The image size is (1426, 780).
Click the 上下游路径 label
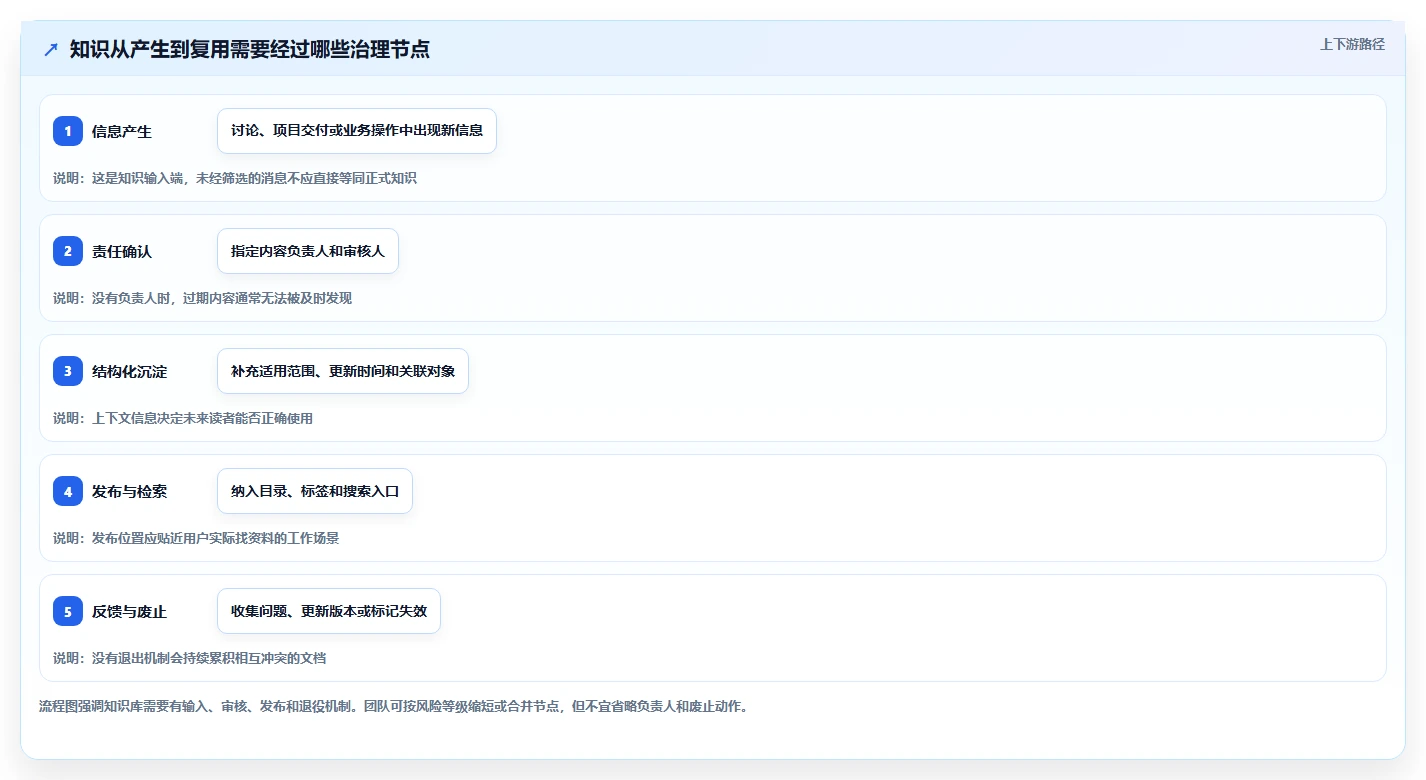coord(1352,44)
